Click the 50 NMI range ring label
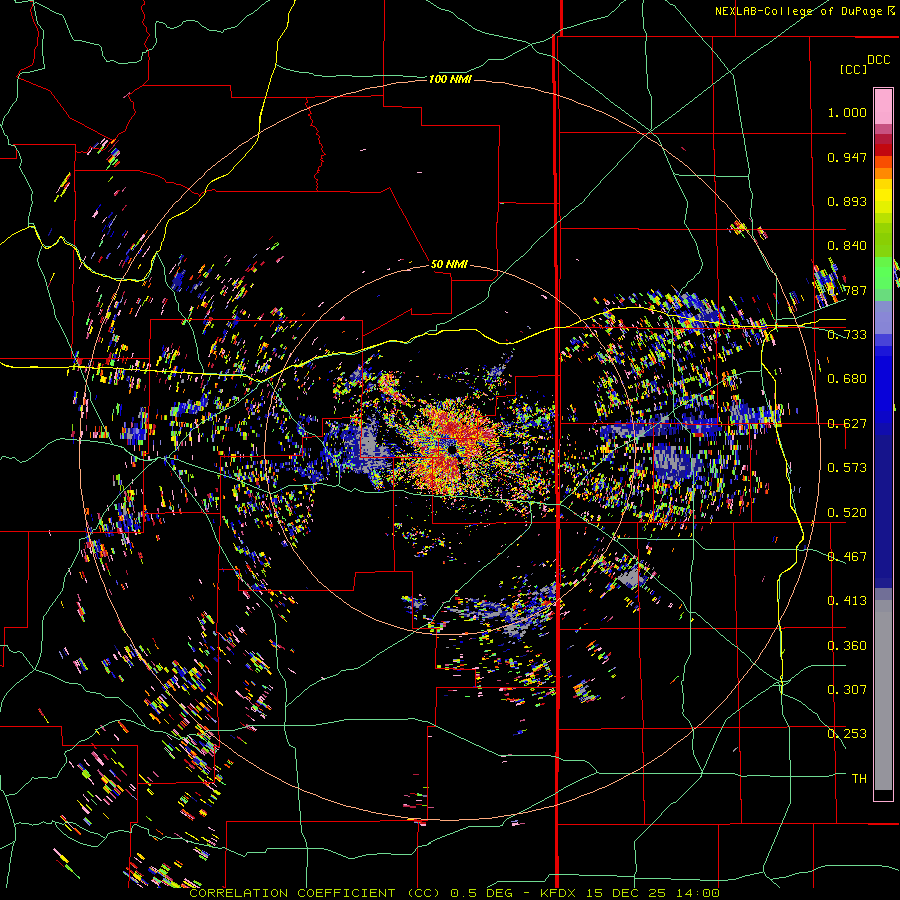900x900 pixels. [449, 264]
